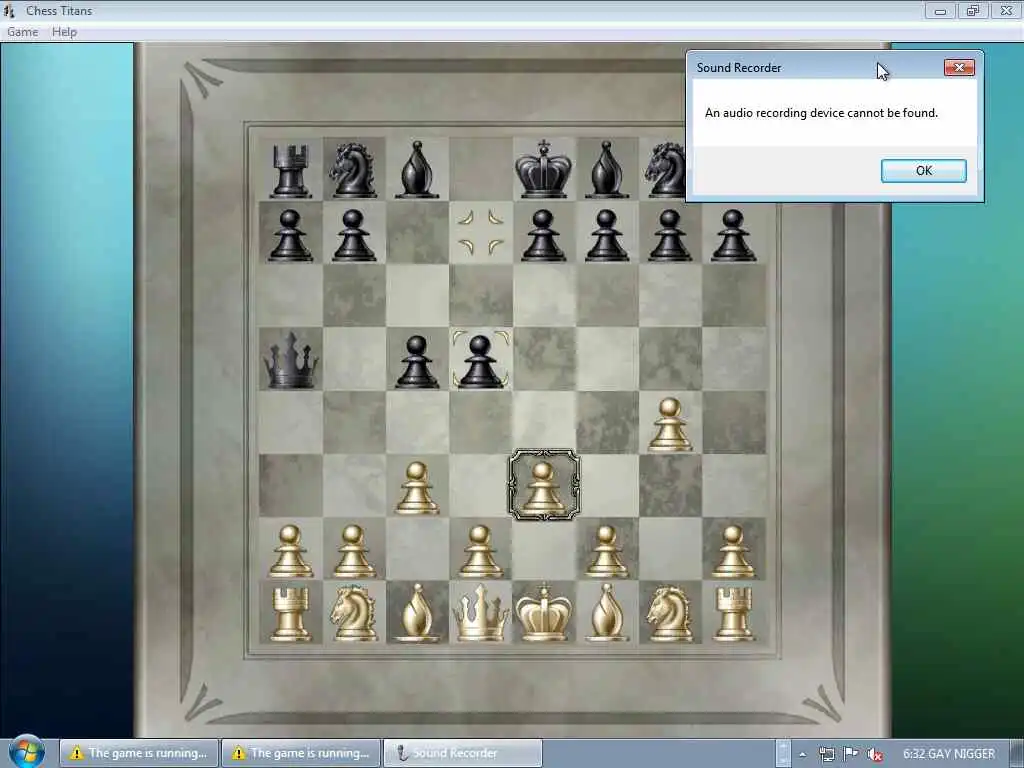Click the black pawn on b7
This screenshot has width=1024, height=768.
[x=353, y=236]
